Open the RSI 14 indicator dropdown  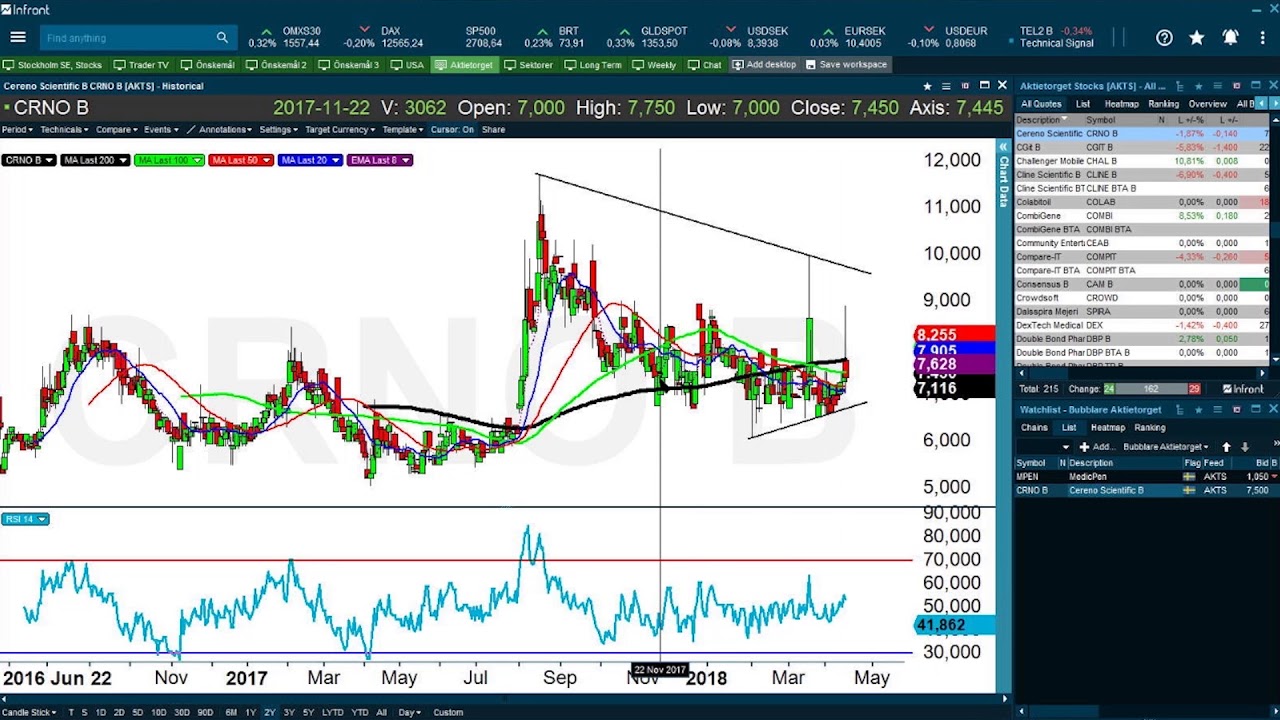(x=25, y=519)
